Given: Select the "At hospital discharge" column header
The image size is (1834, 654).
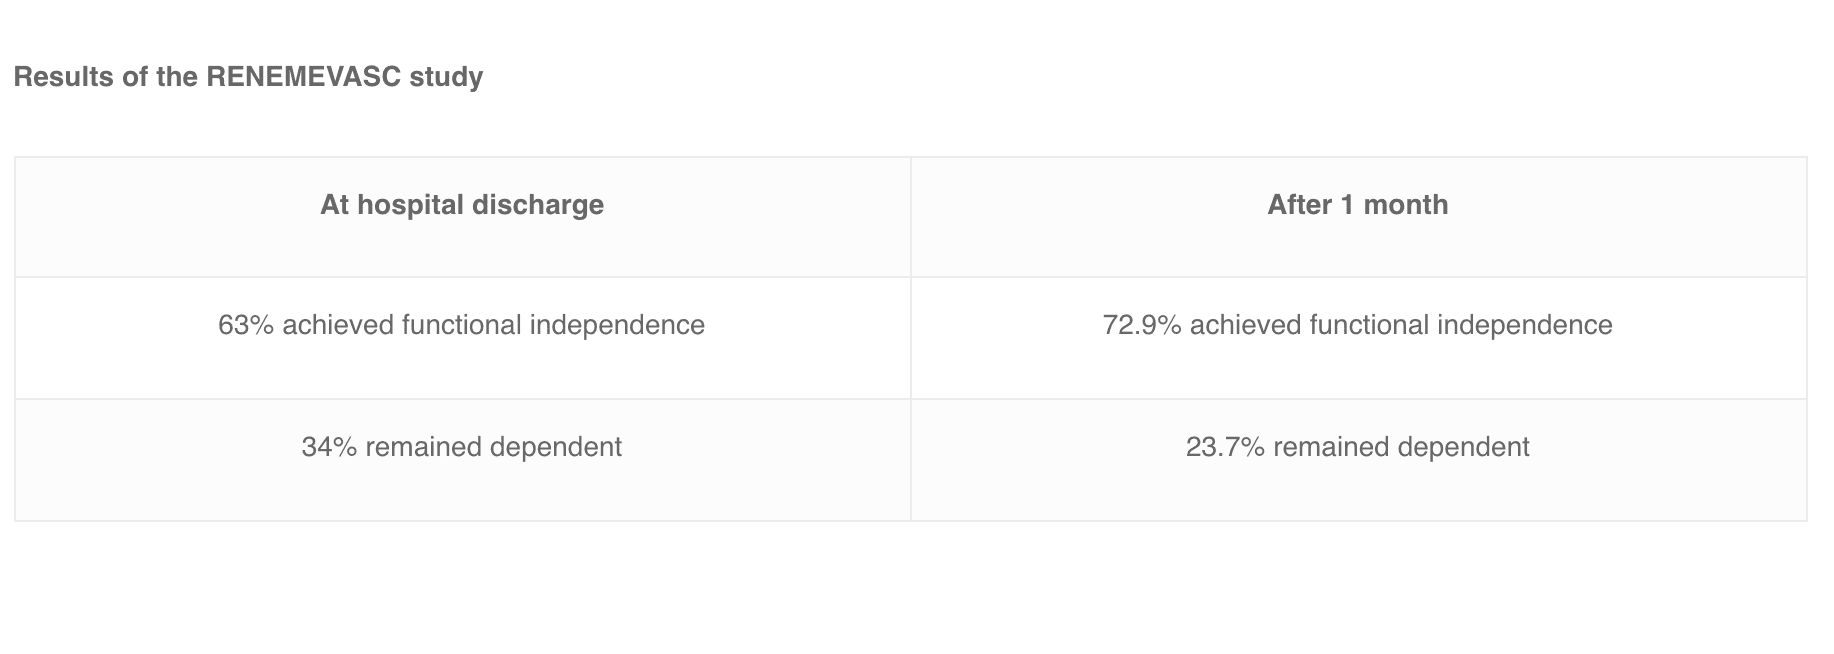Looking at the screenshot, I should [462, 205].
